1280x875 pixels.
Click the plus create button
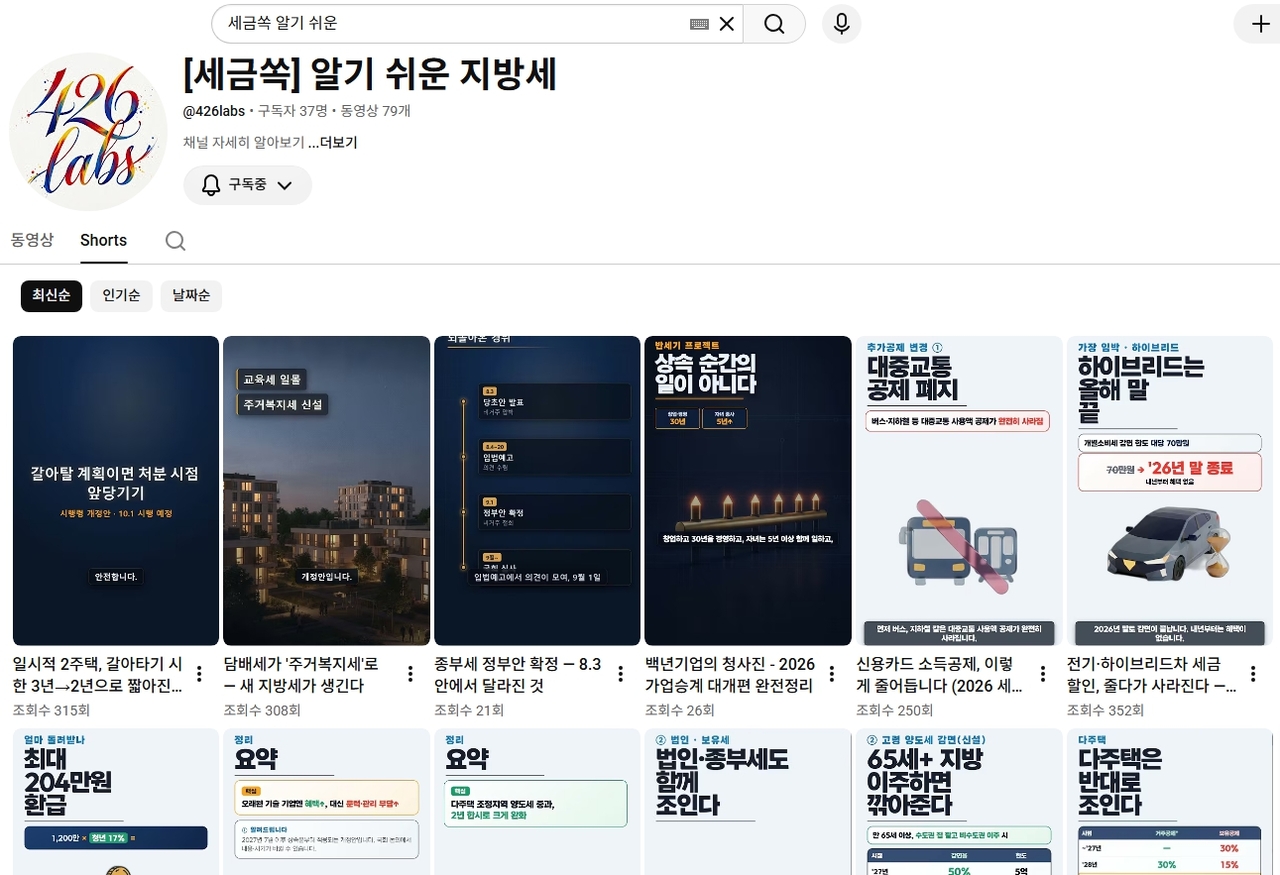tap(1260, 24)
